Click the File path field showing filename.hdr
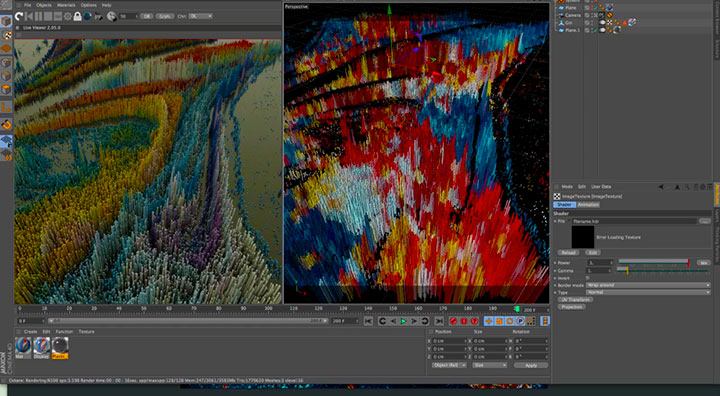This screenshot has height=396, width=720. [x=634, y=221]
